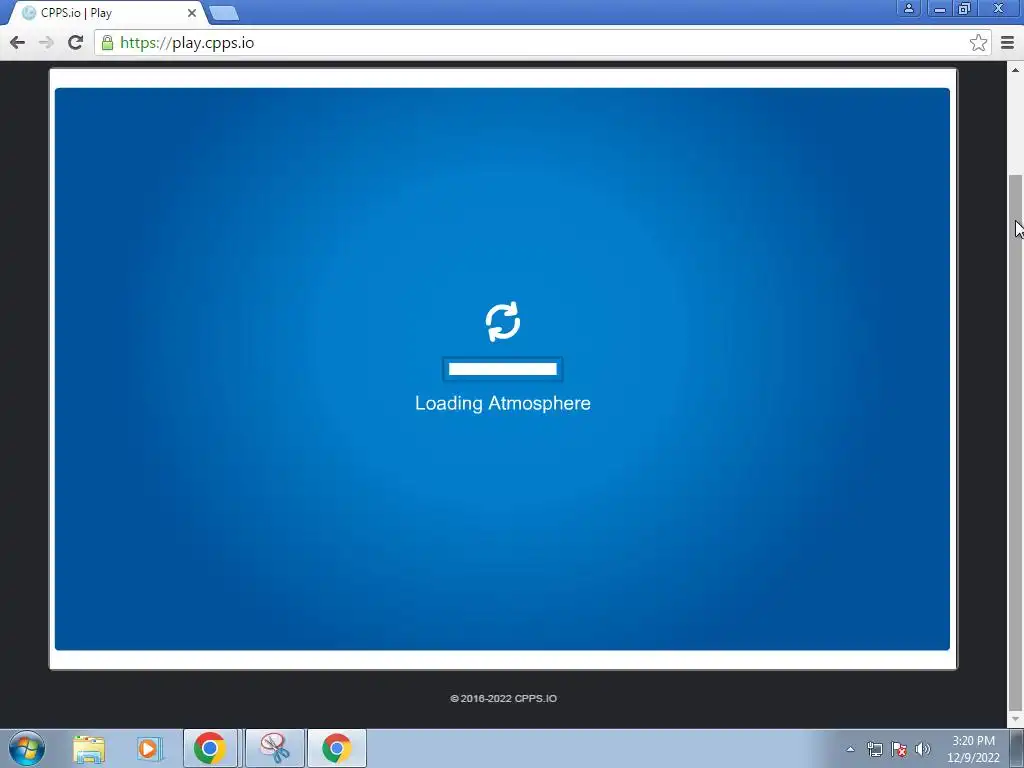Click the ©2016-2022 CPPS.IO footer text

click(x=504, y=698)
